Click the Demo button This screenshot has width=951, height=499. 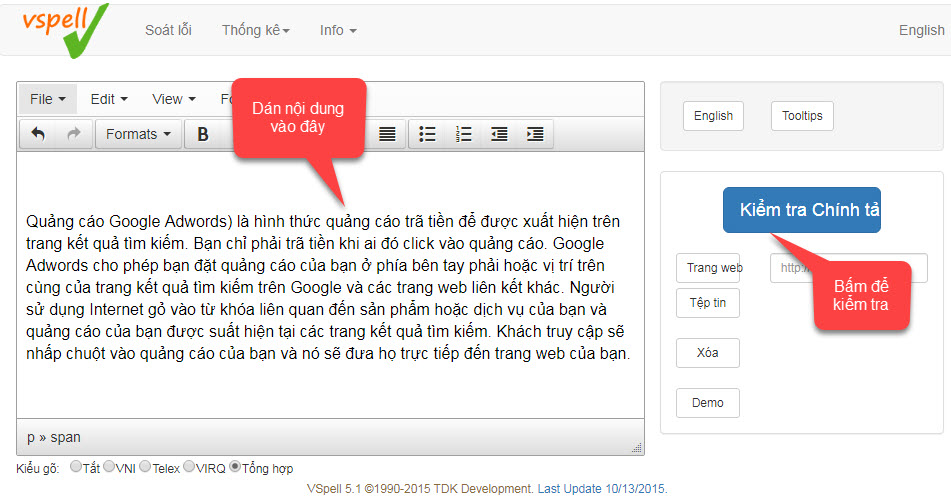708,403
